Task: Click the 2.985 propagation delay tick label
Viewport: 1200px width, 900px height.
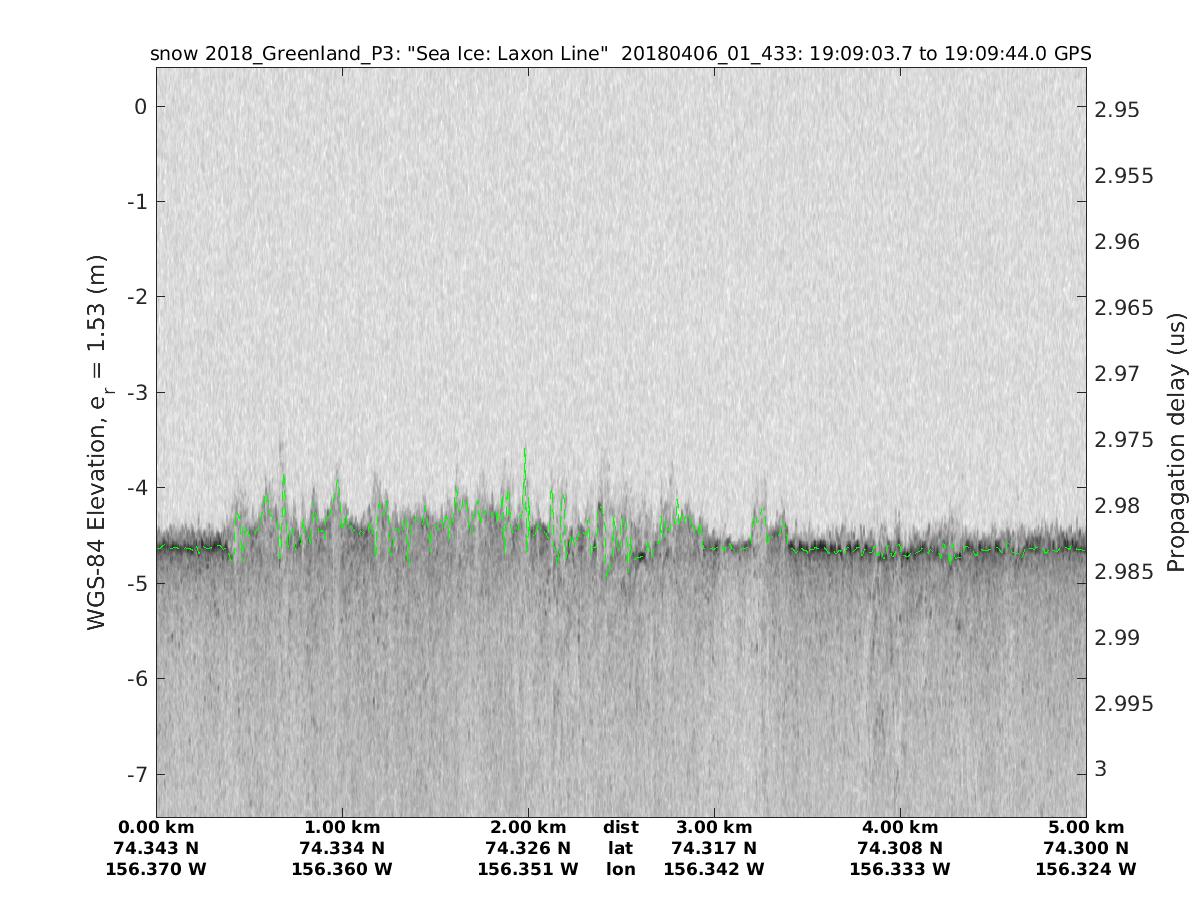Action: click(x=1130, y=570)
